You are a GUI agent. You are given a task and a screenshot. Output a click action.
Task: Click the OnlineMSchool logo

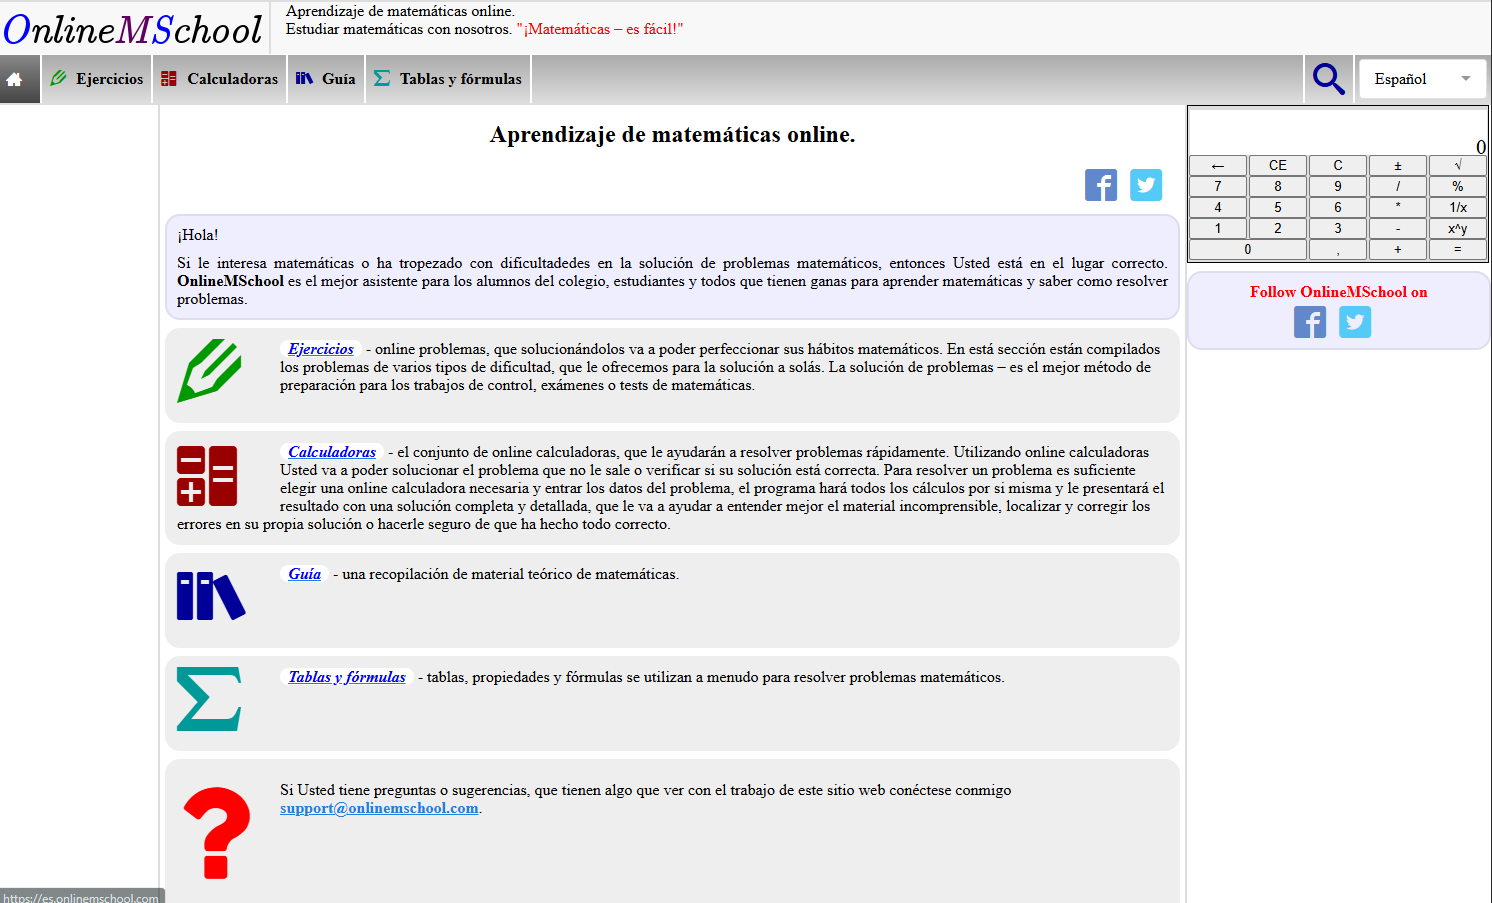coord(133,29)
